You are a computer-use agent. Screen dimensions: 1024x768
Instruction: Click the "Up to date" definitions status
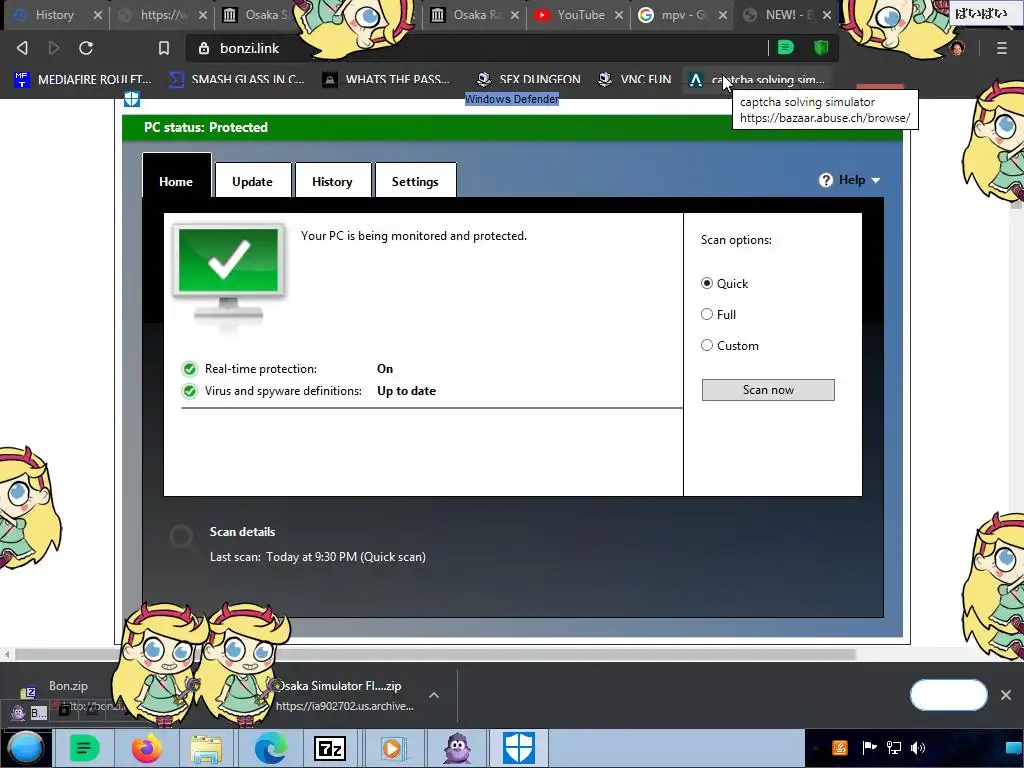click(x=406, y=391)
